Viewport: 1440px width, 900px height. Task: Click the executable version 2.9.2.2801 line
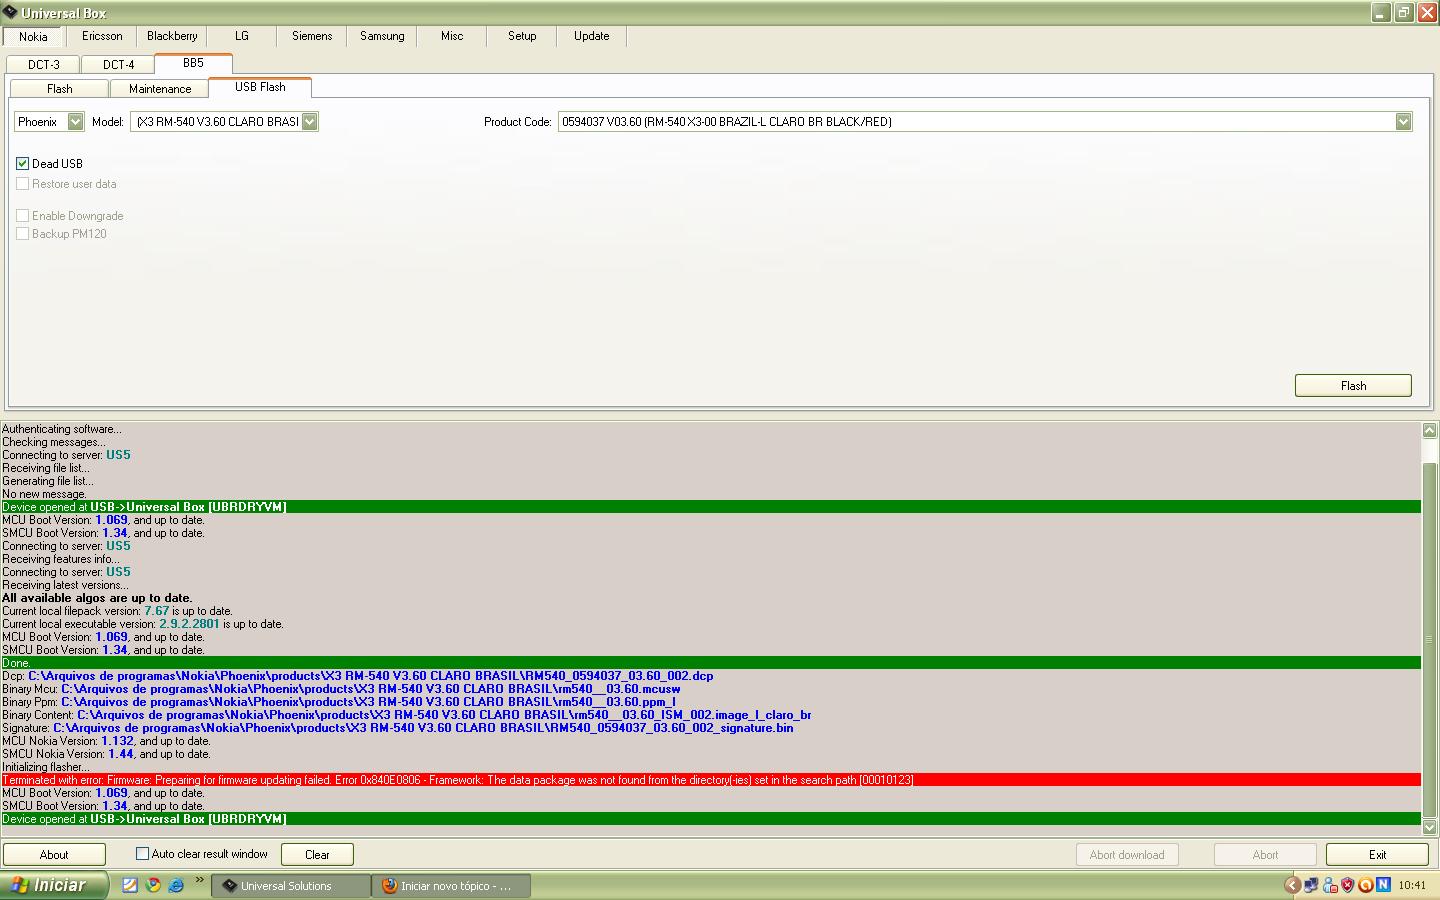[x=143, y=624]
